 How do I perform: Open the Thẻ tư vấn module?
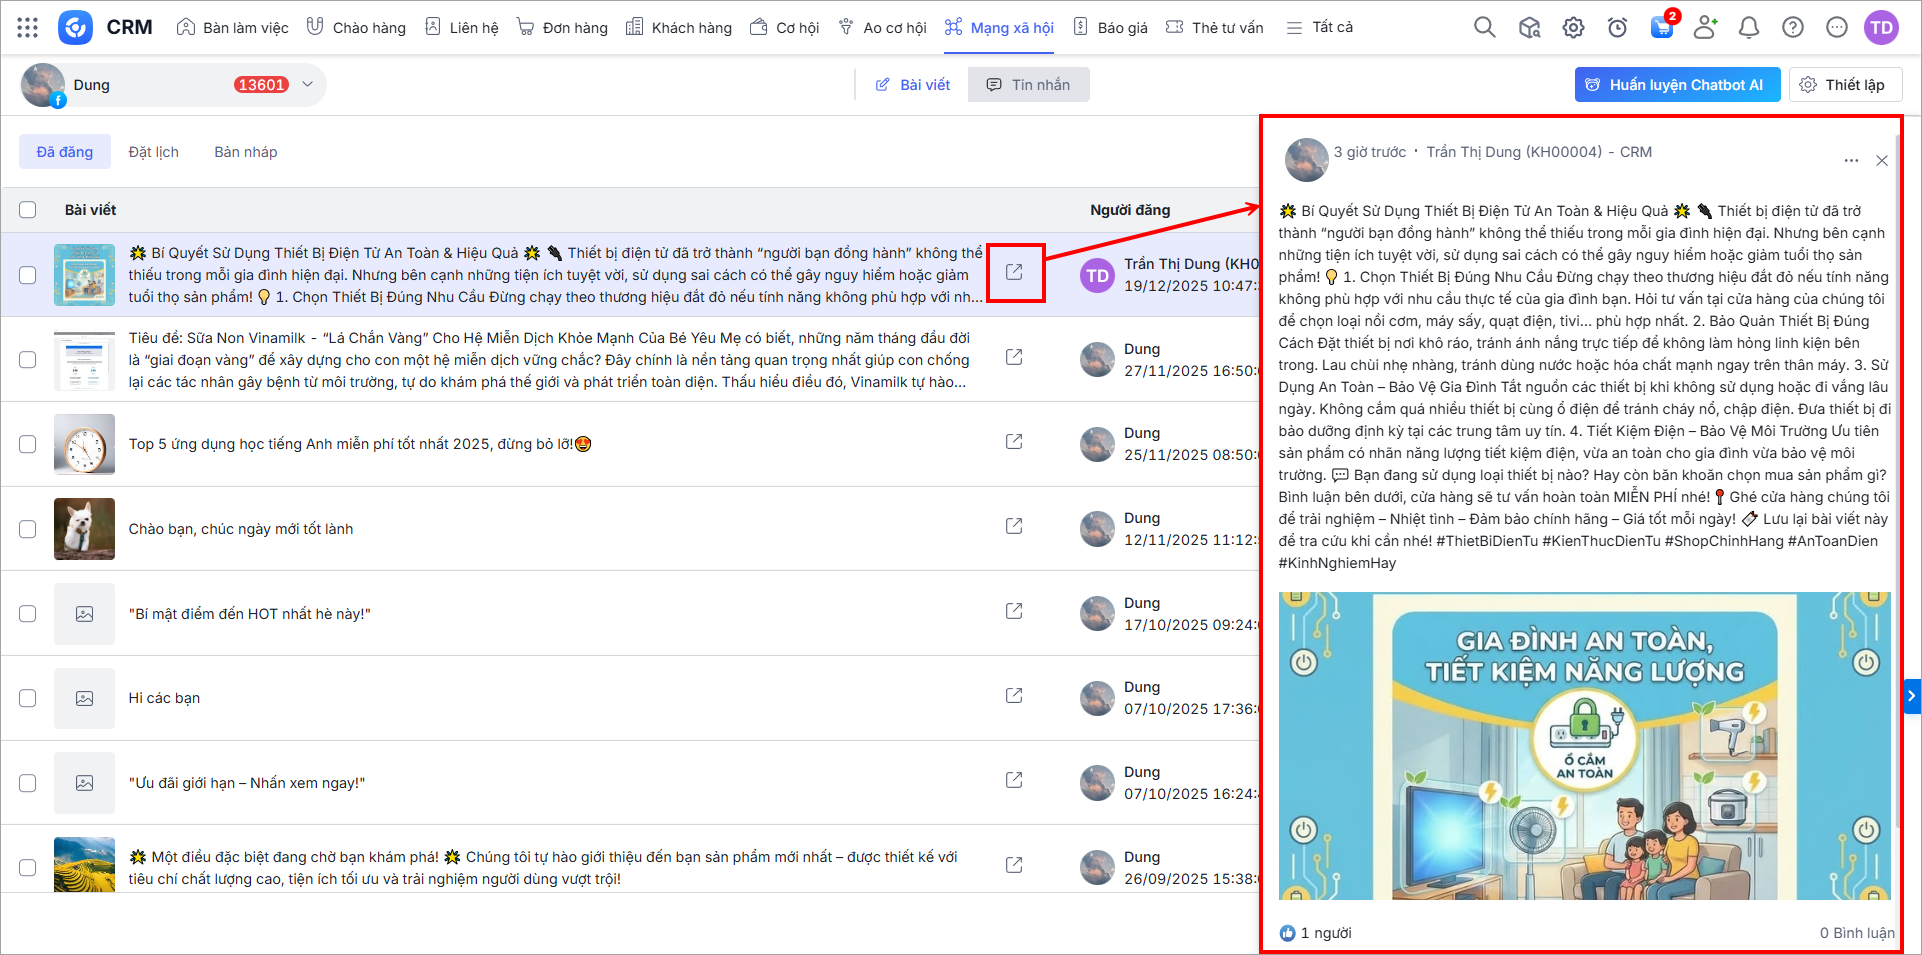coord(1215,27)
